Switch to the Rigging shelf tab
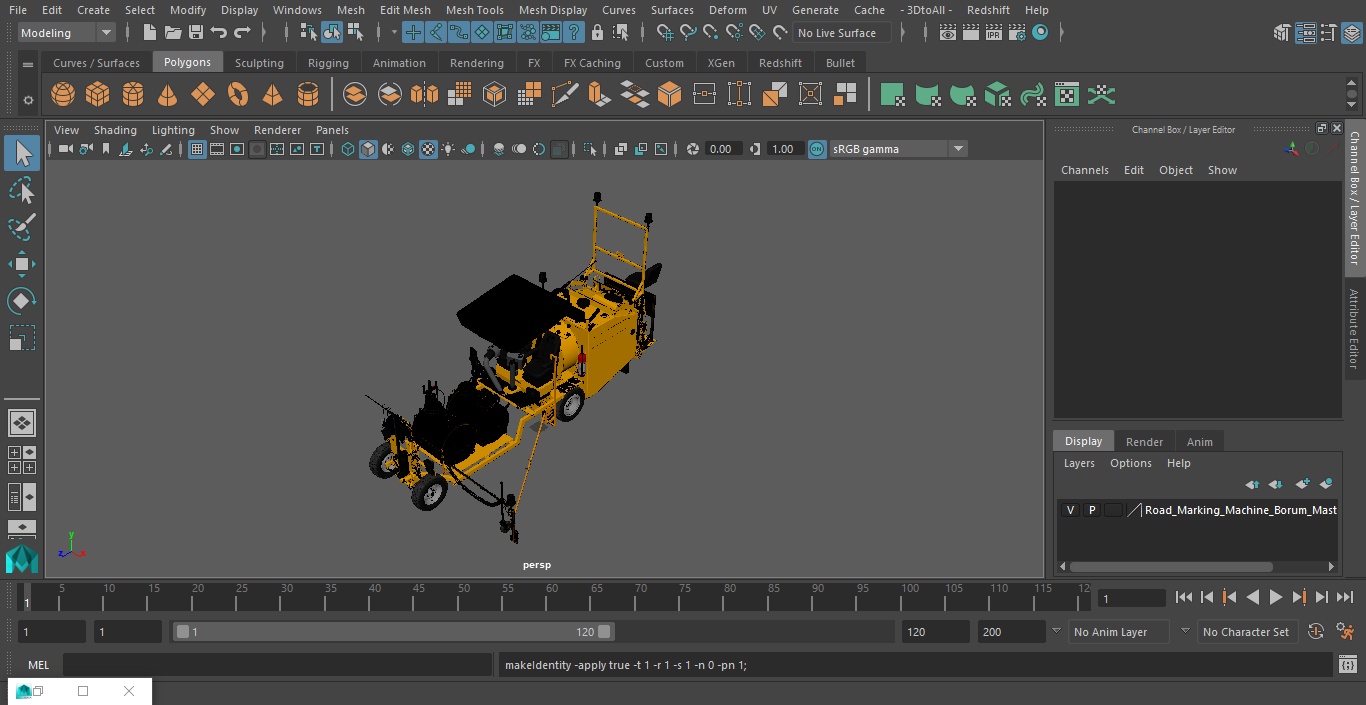The height and width of the screenshot is (705, 1366). [328, 63]
